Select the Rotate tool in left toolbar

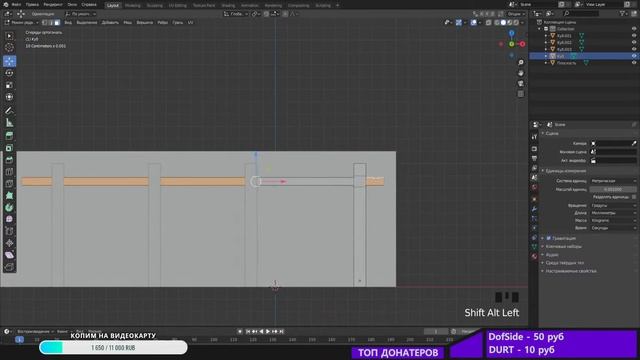[9, 73]
